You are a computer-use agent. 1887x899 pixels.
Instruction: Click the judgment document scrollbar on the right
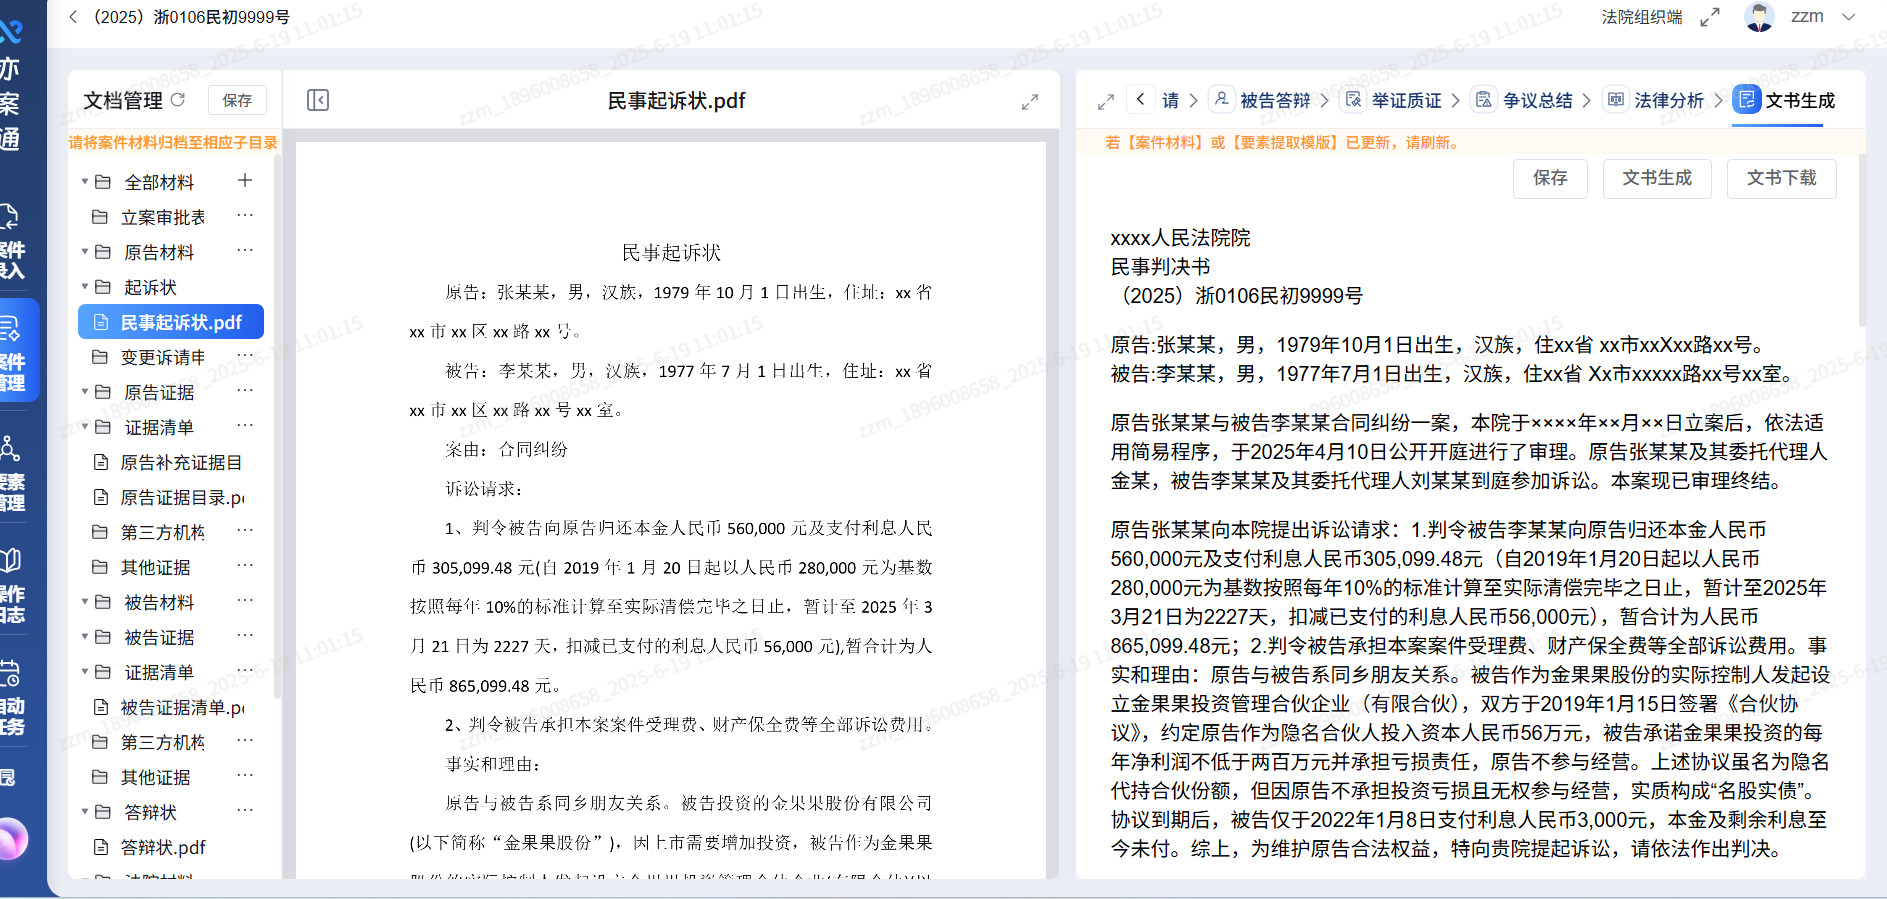point(1861,240)
